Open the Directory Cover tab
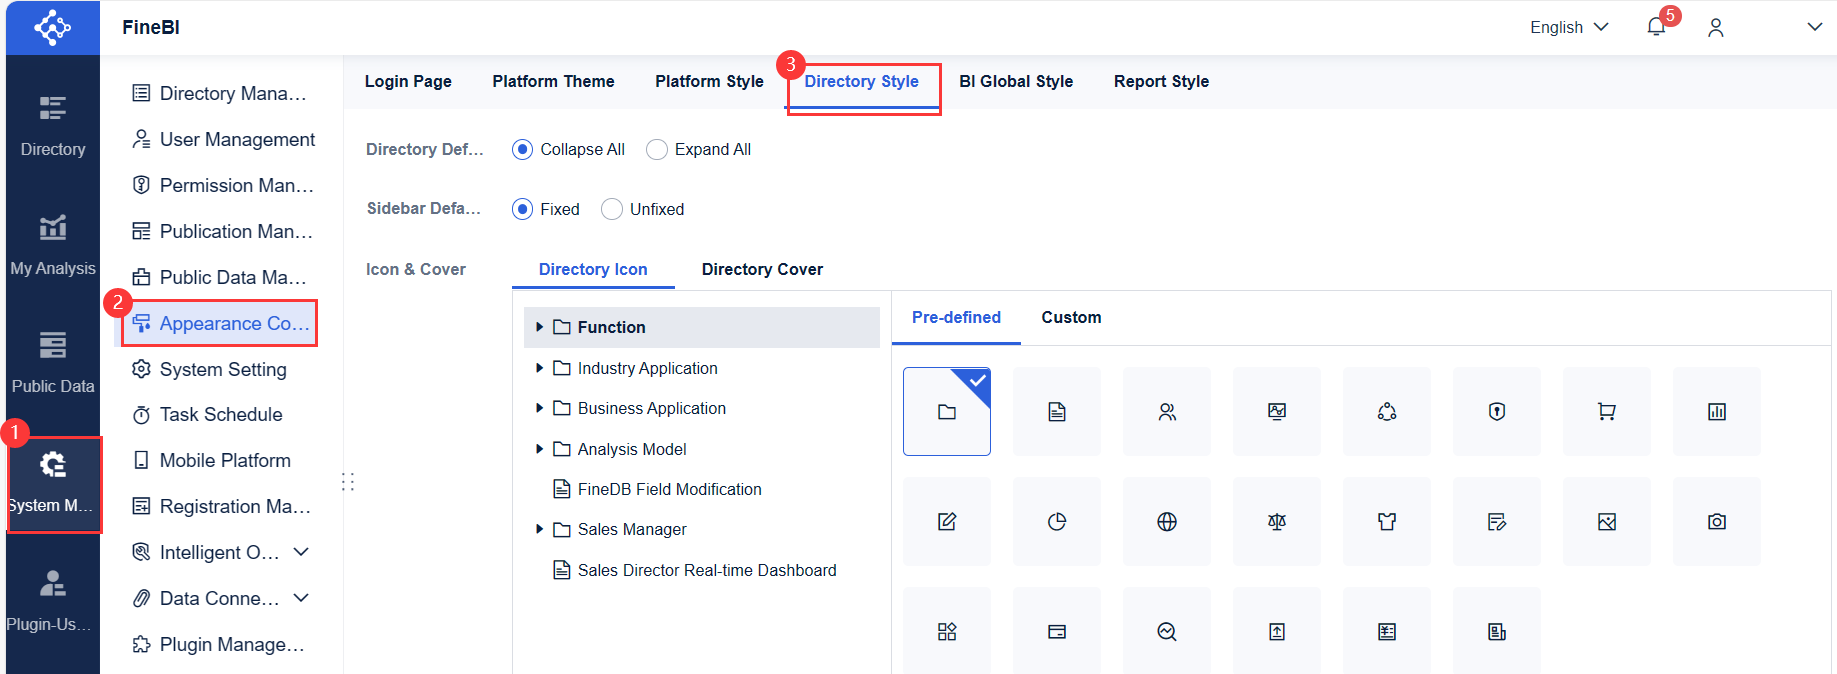 [x=762, y=270]
